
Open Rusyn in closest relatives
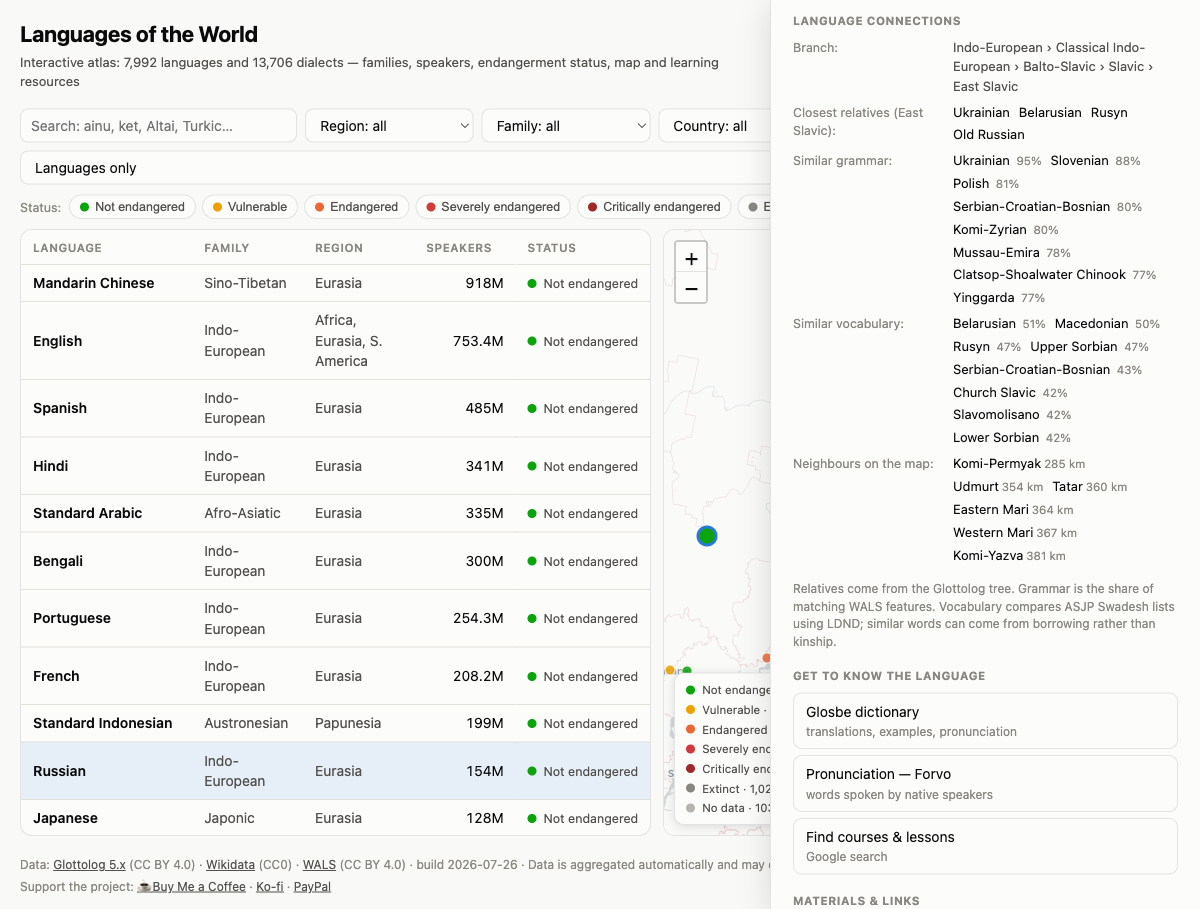(1109, 113)
